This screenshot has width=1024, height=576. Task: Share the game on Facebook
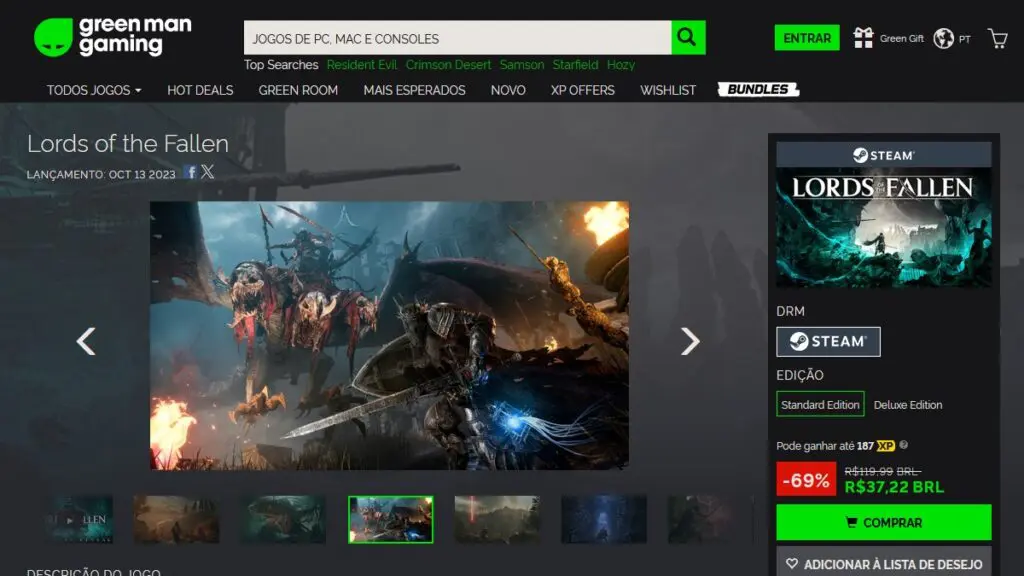pyautogui.click(x=189, y=171)
